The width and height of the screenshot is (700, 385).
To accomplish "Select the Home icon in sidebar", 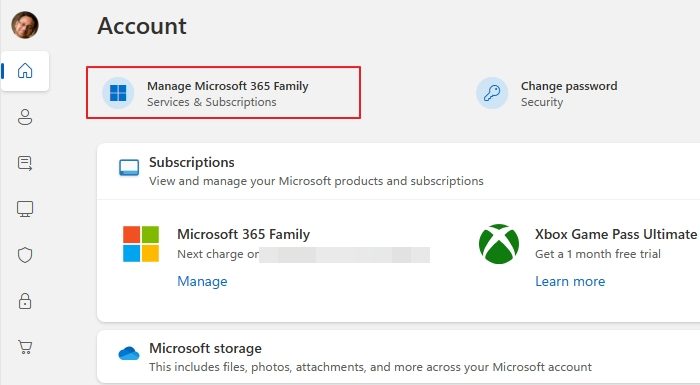I will click(25, 71).
